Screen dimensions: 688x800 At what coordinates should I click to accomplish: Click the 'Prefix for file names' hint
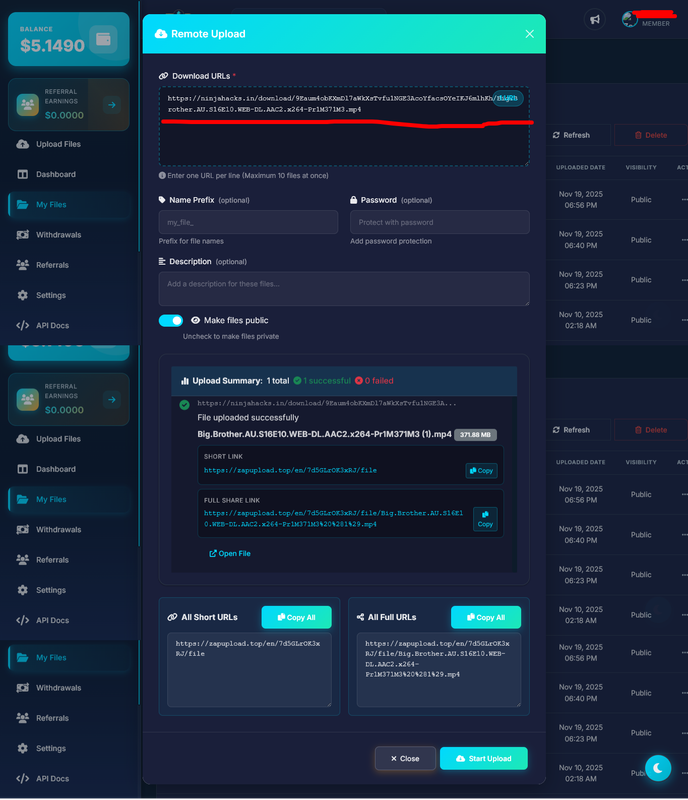coord(191,241)
